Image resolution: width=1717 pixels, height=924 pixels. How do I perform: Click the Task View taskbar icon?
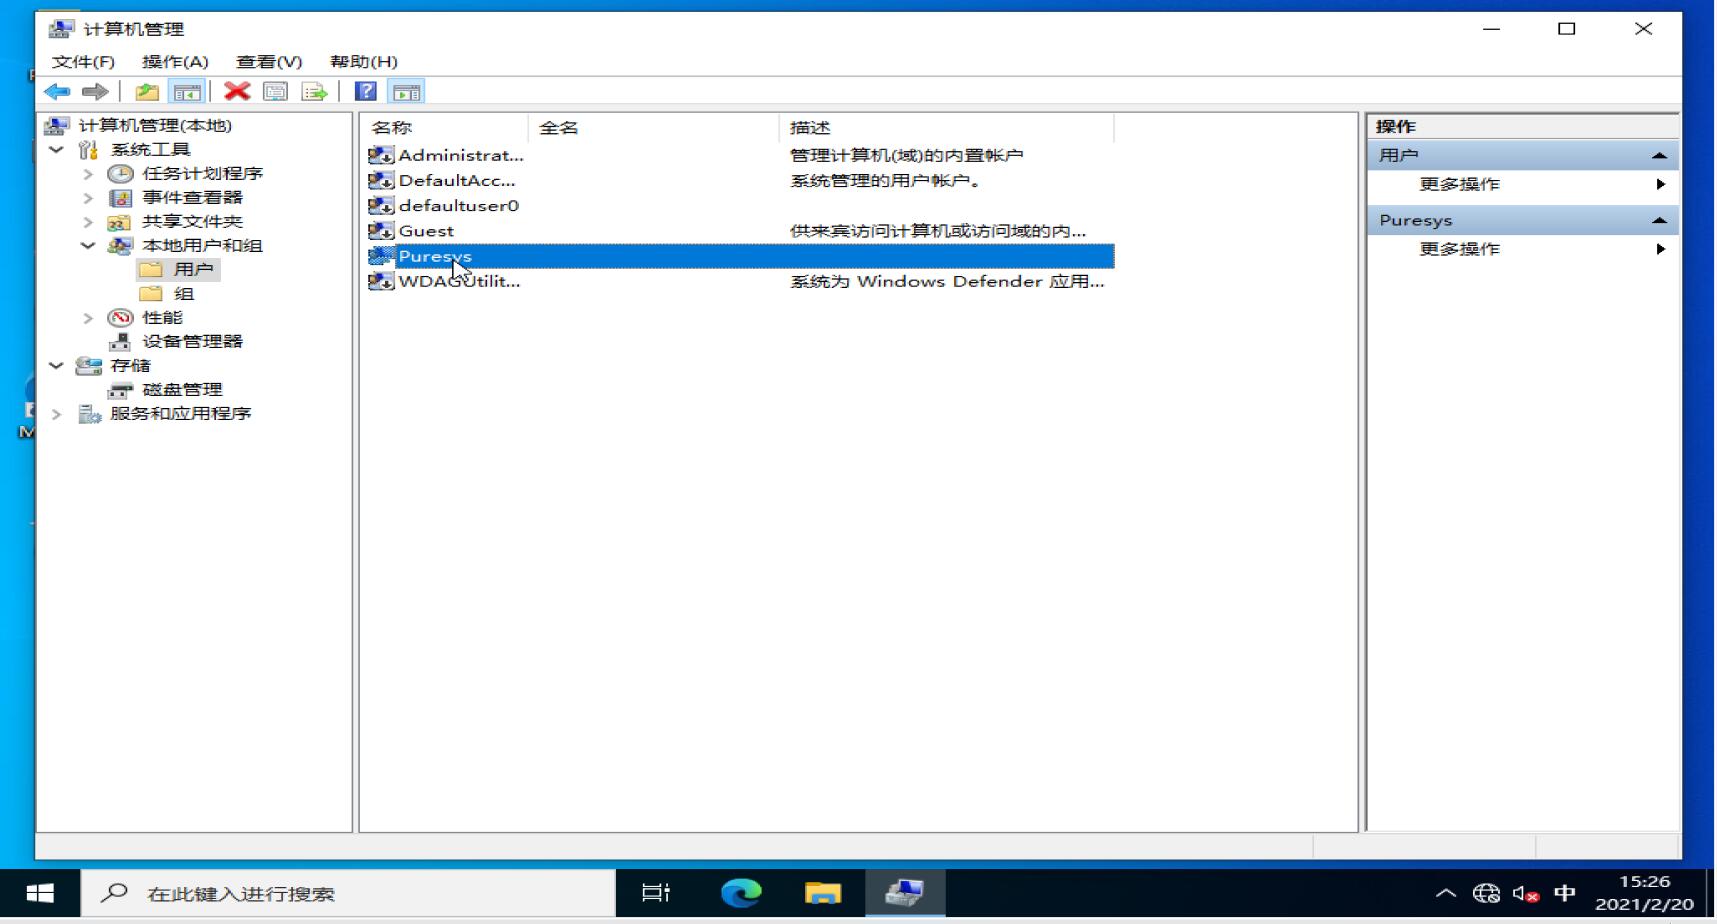(x=656, y=893)
